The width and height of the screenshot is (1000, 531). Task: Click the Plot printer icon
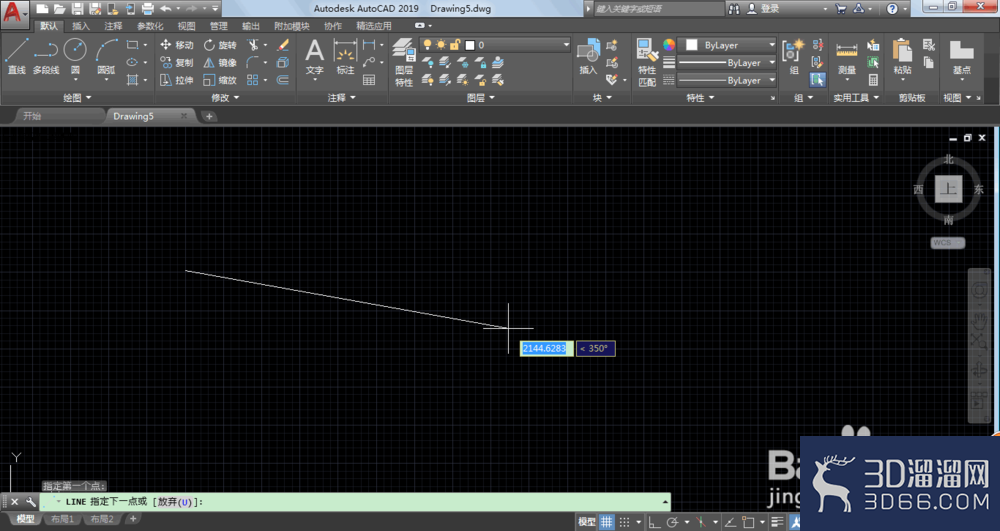(x=147, y=8)
